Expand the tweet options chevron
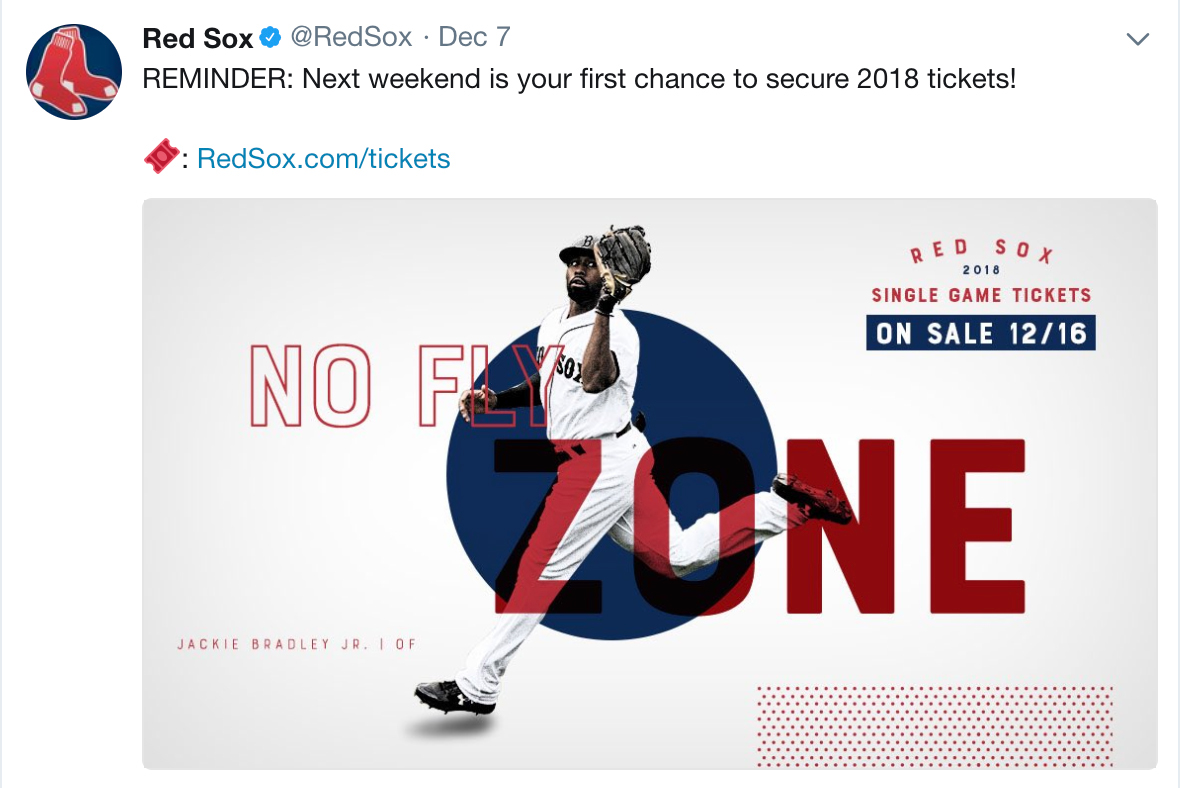This screenshot has width=1180, height=788. click(1137, 38)
